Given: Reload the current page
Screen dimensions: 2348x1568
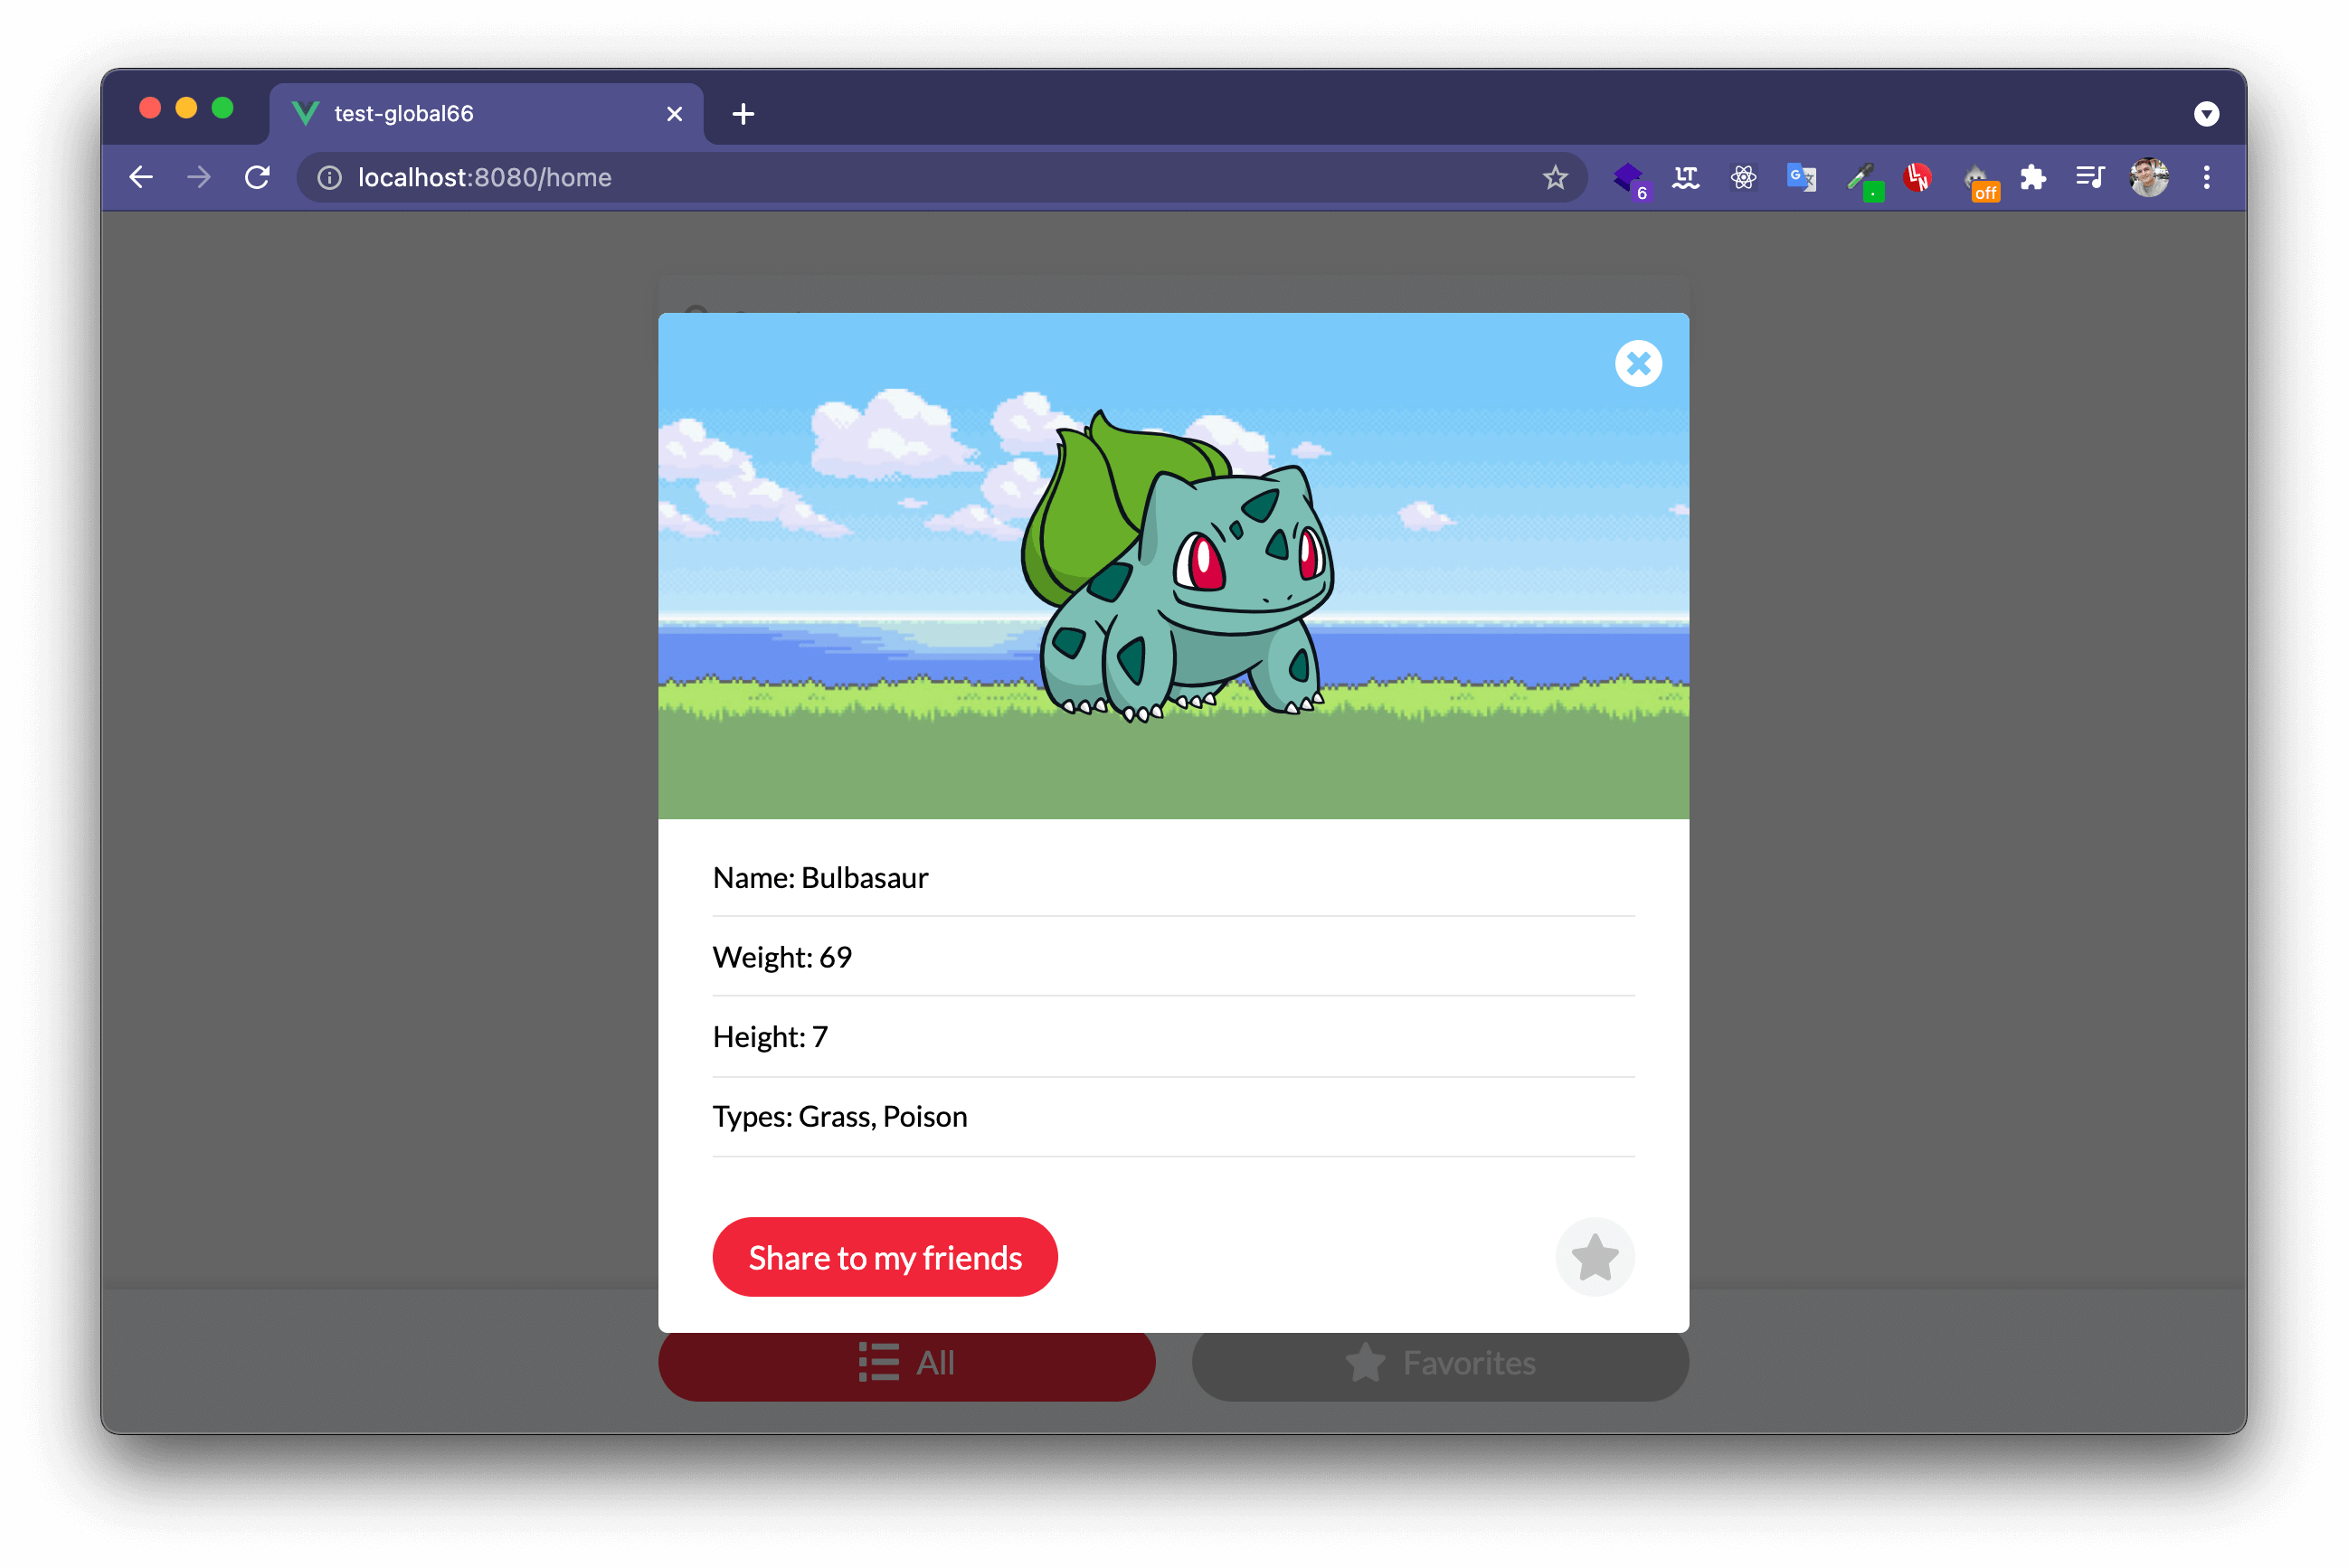Looking at the screenshot, I should [257, 178].
